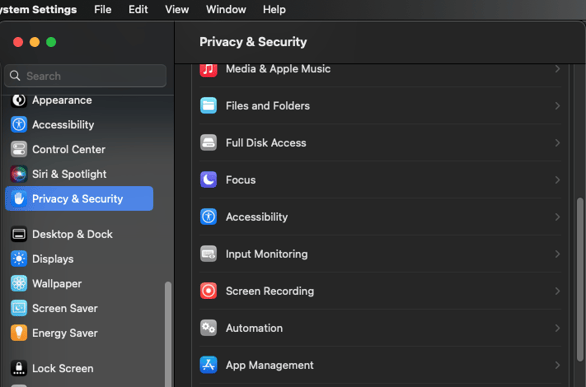586x387 pixels.
Task: Open Lock Screen label
Action: tap(63, 368)
